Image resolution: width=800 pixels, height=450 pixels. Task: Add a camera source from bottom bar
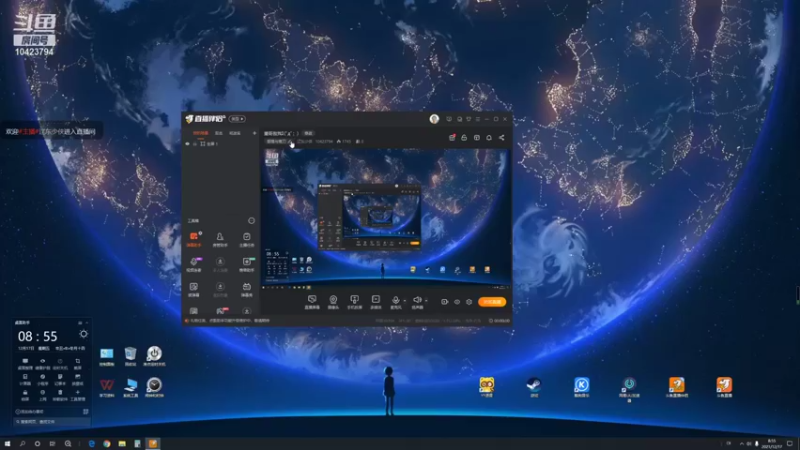(x=333, y=302)
